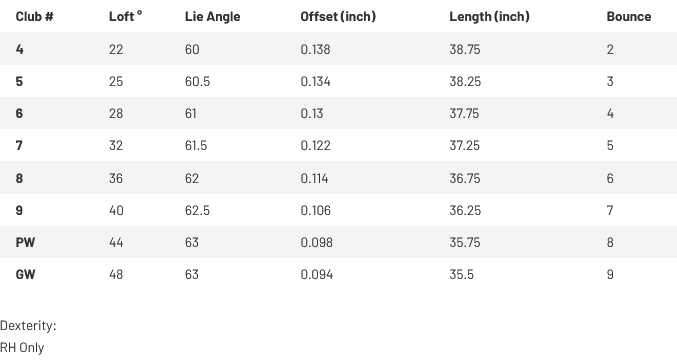This screenshot has width=677, height=362.
Task: Click the Club # column header
Action: pos(35,16)
